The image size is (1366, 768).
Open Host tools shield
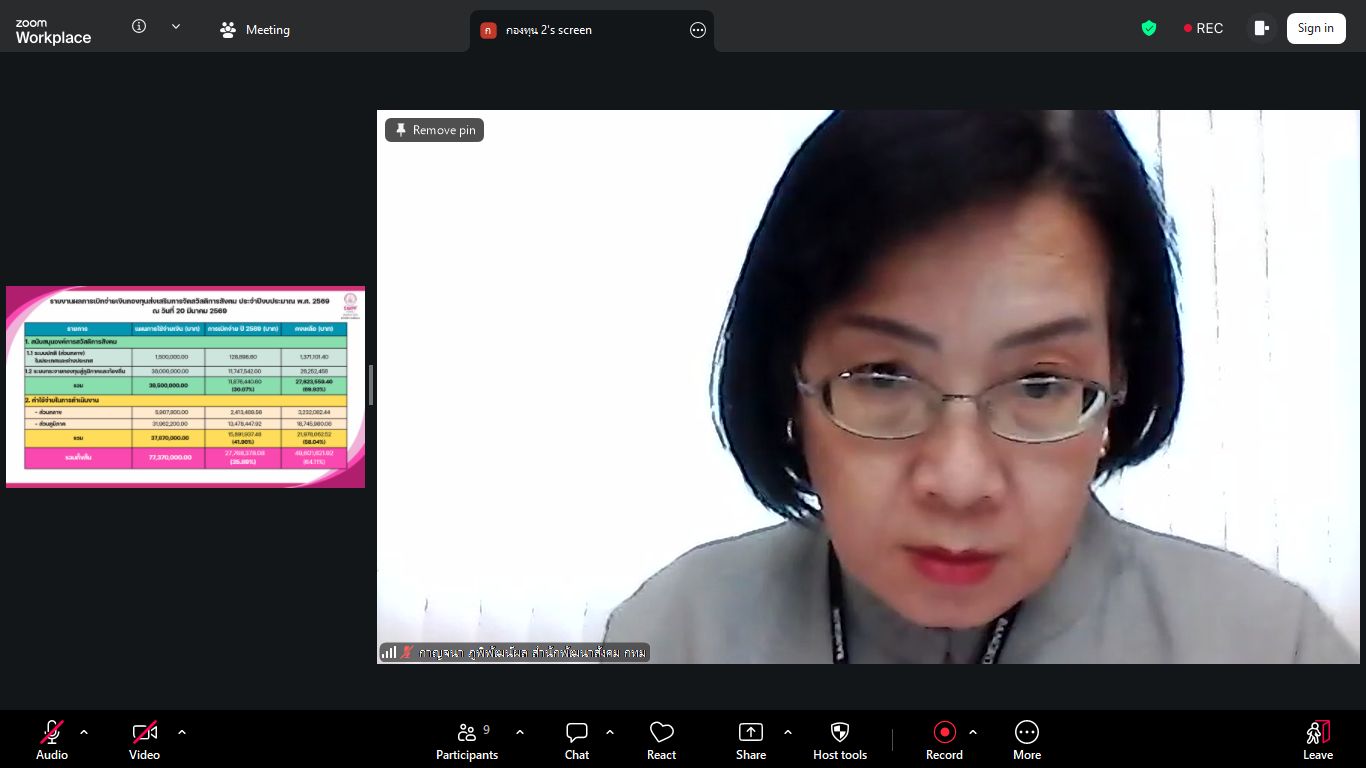[839, 741]
